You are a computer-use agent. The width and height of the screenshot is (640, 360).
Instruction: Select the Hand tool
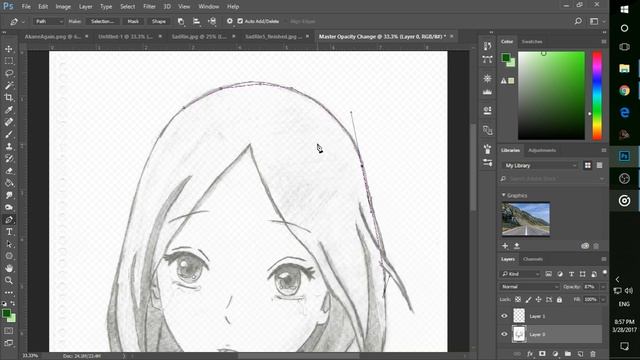click(x=9, y=268)
